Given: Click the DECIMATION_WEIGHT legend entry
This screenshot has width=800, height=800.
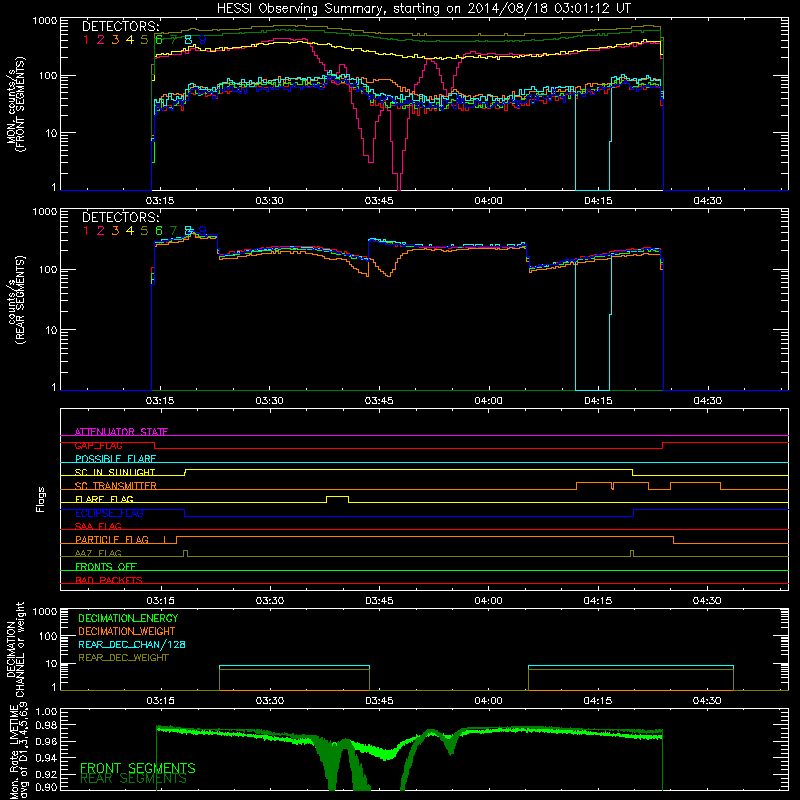Looking at the screenshot, I should pyautogui.click(x=127, y=632).
